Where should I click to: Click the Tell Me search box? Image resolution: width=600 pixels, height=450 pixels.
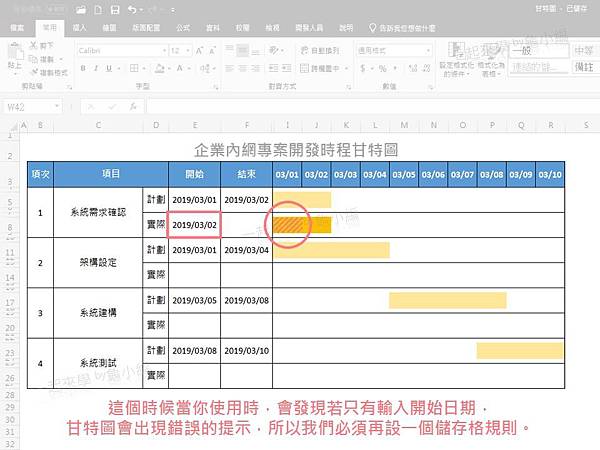(x=403, y=28)
